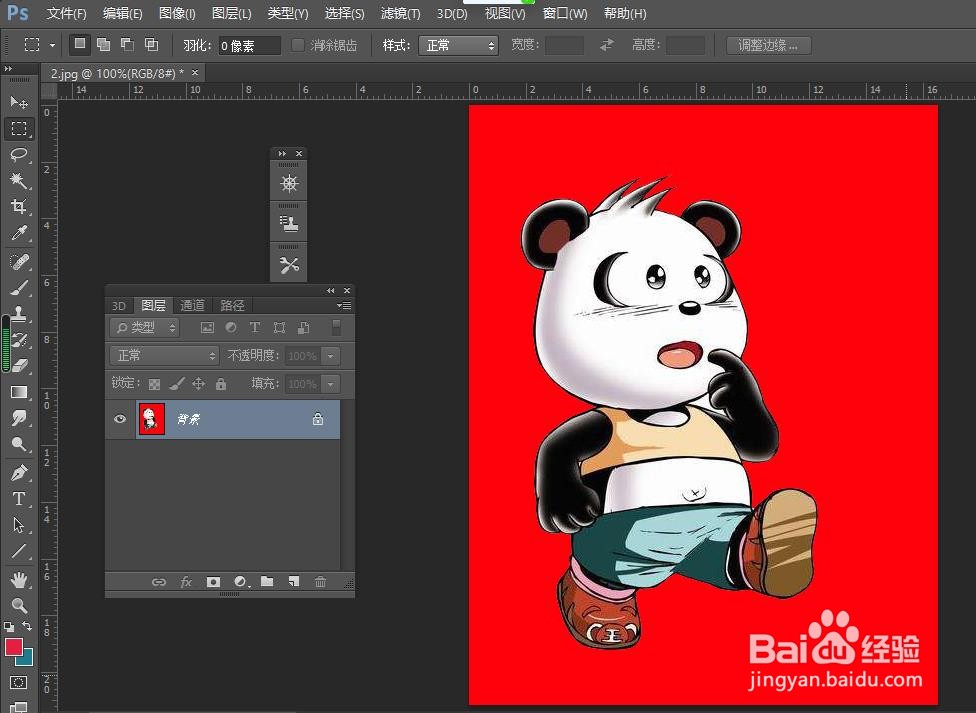
Task: Delete layer with trash icon
Action: (x=320, y=582)
